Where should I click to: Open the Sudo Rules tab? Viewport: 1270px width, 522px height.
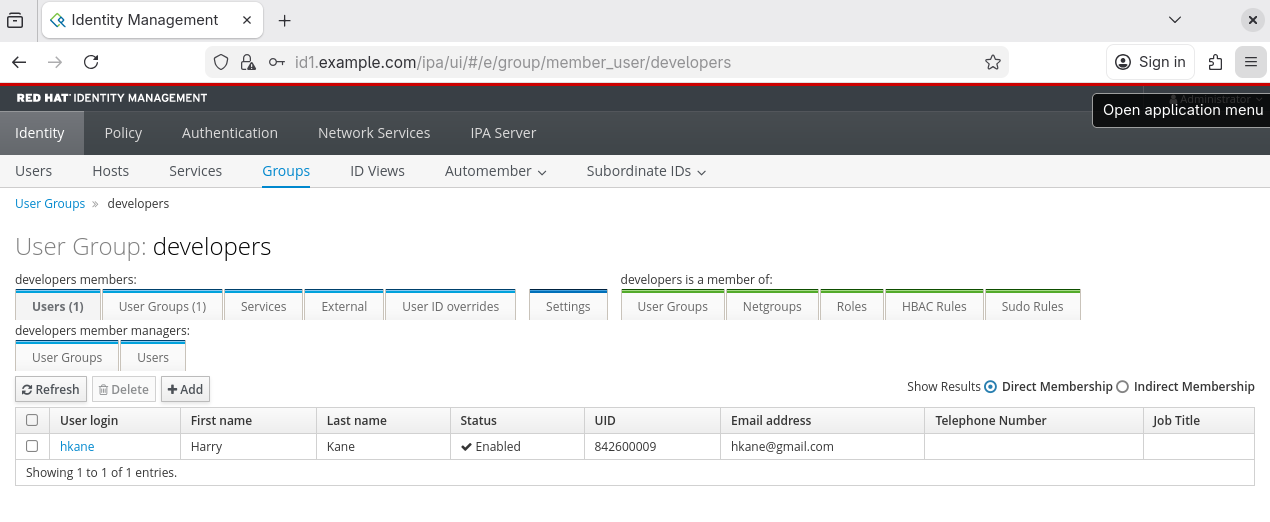click(1033, 306)
